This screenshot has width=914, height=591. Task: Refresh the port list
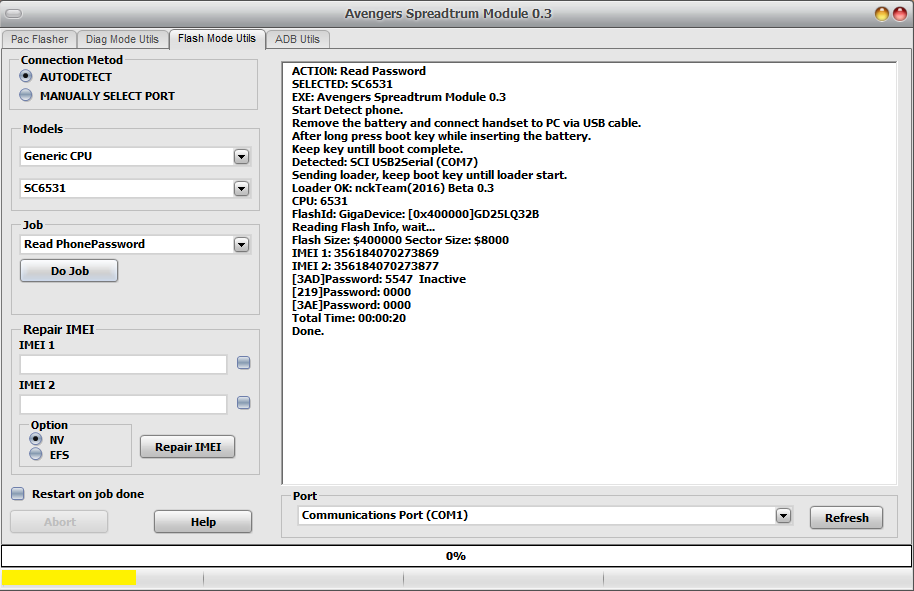[x=846, y=518]
